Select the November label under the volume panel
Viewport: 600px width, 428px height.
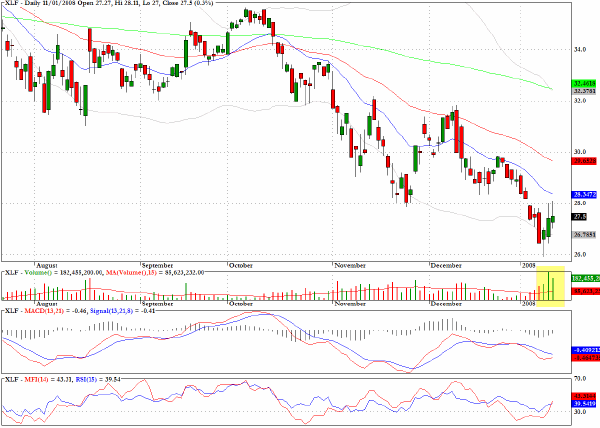coord(350,304)
